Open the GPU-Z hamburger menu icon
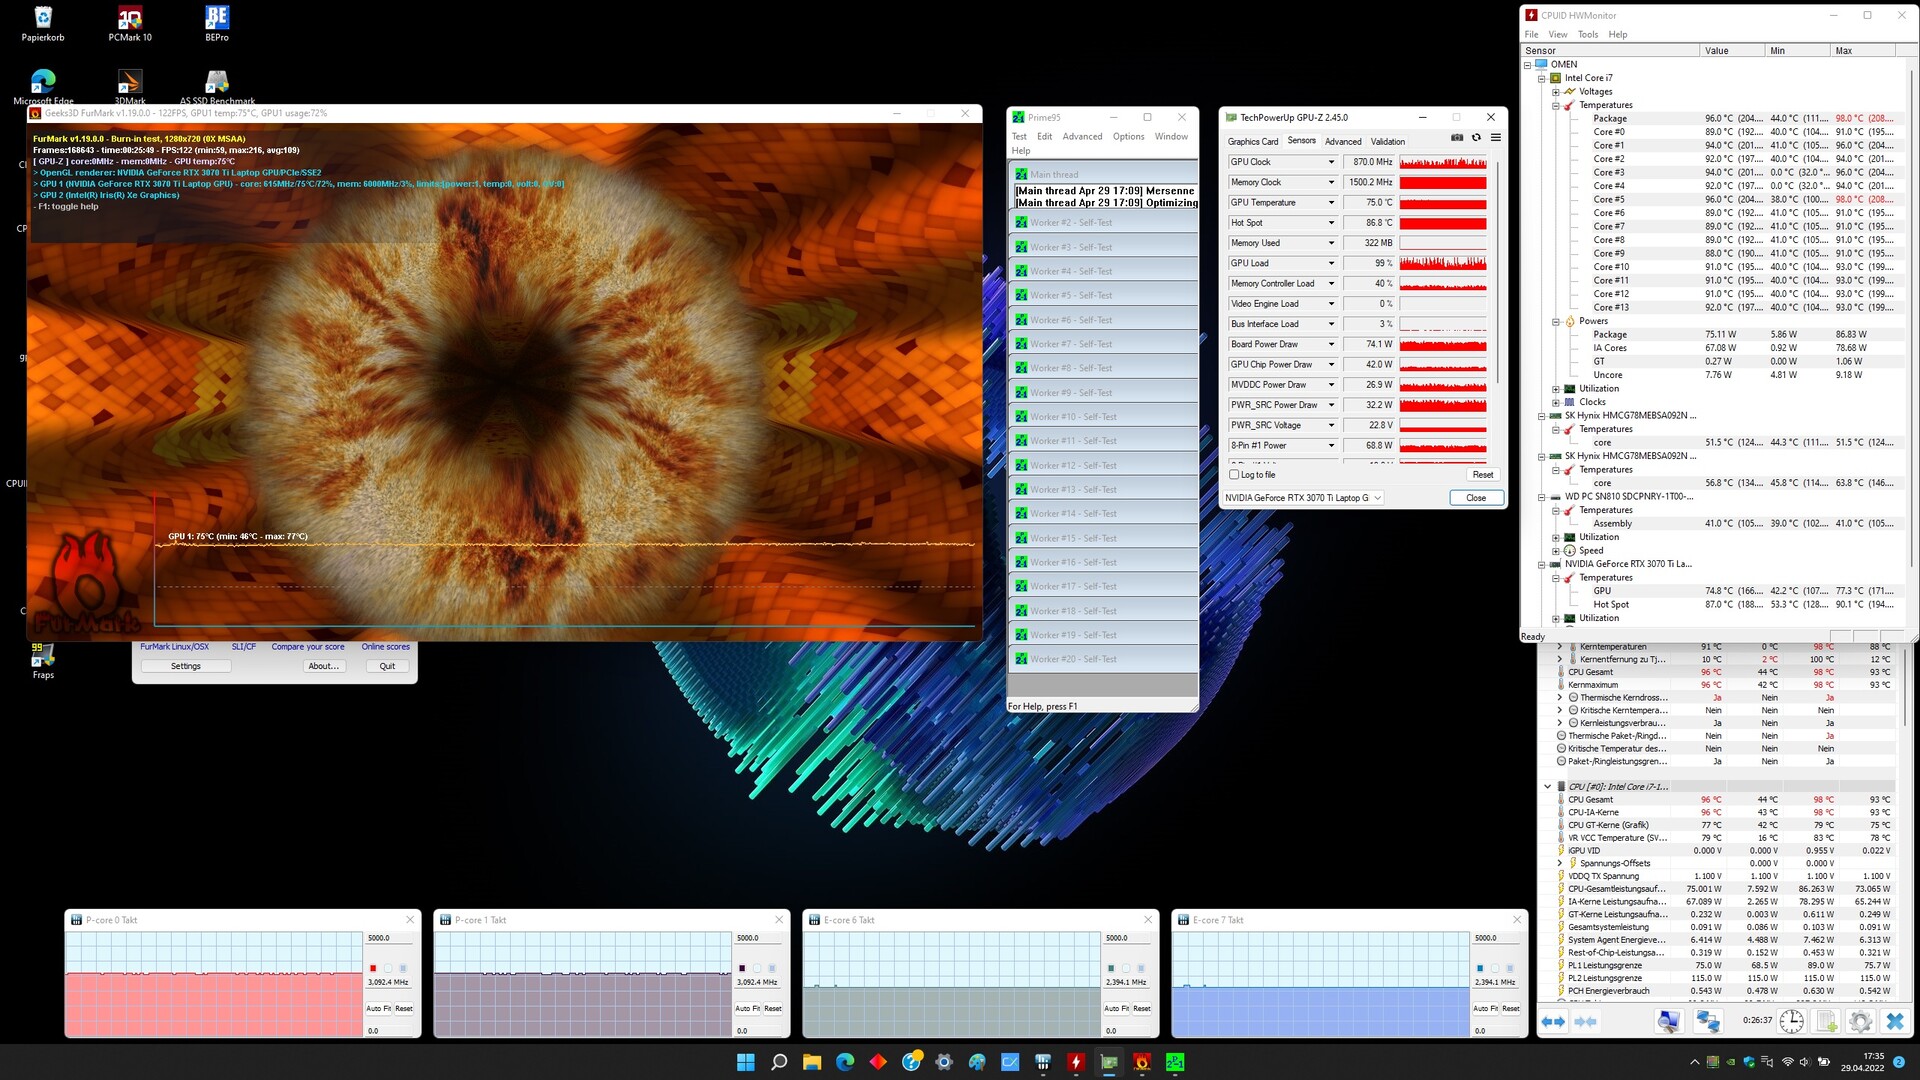Viewport: 1920px width, 1080px height. [x=1496, y=138]
